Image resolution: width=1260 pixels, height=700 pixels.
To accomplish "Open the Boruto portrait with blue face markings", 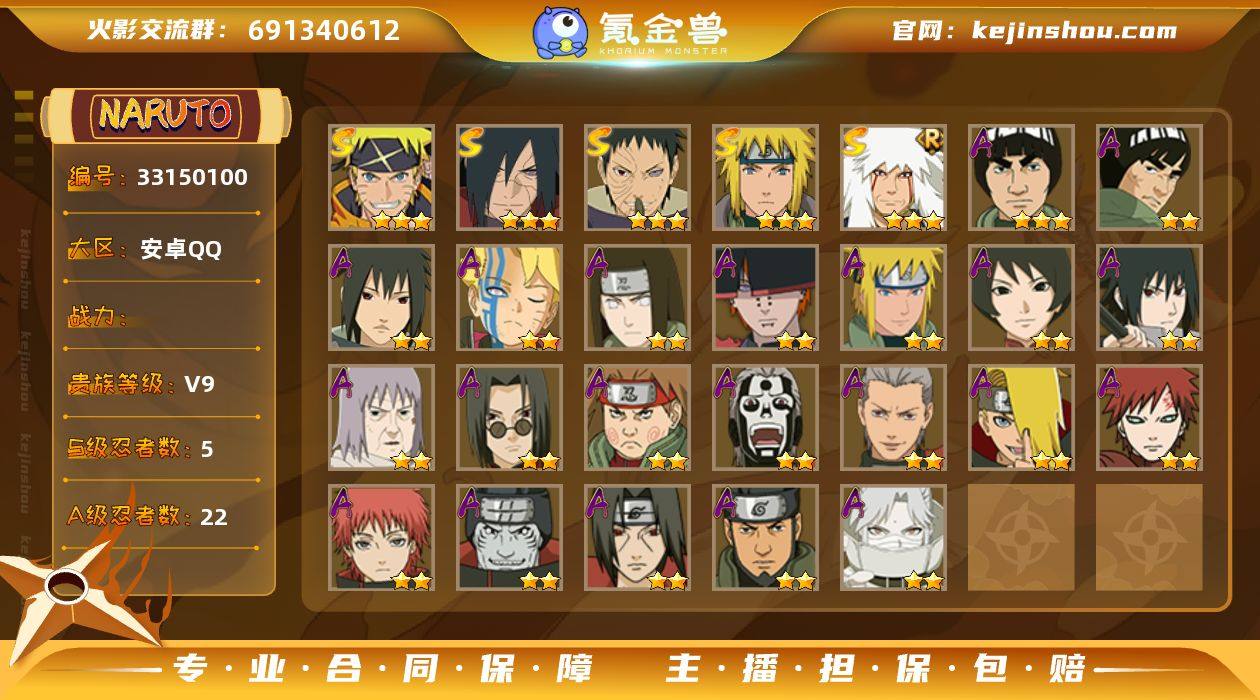I will (x=509, y=298).
